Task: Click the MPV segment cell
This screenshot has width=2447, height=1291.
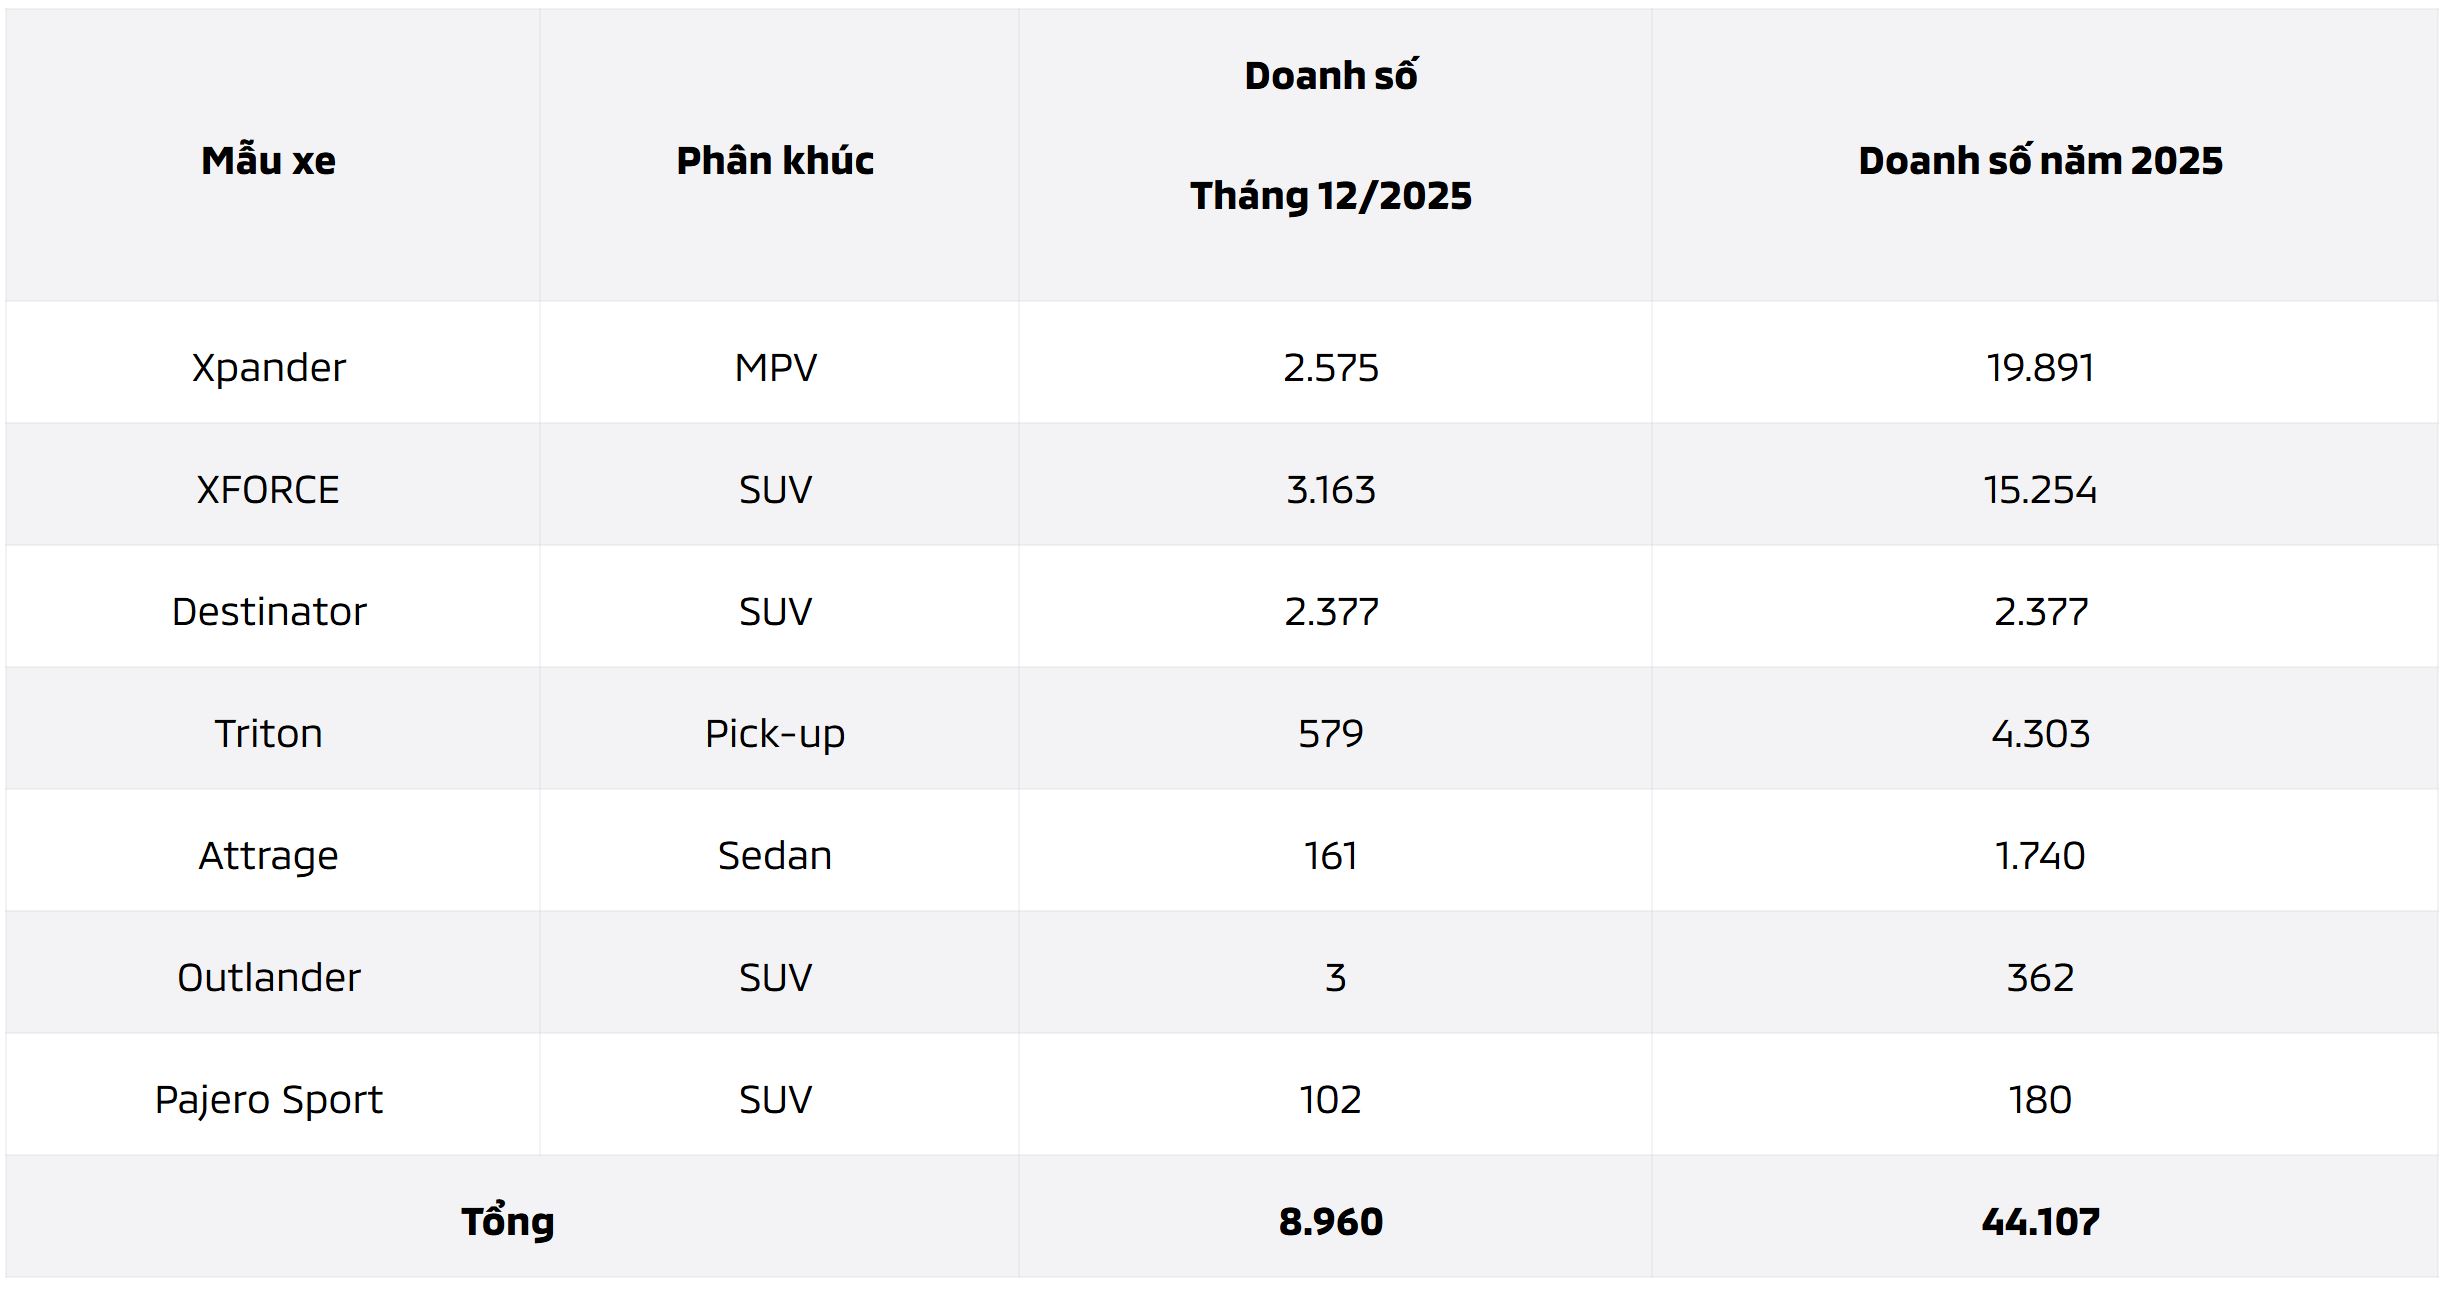Action: point(775,367)
